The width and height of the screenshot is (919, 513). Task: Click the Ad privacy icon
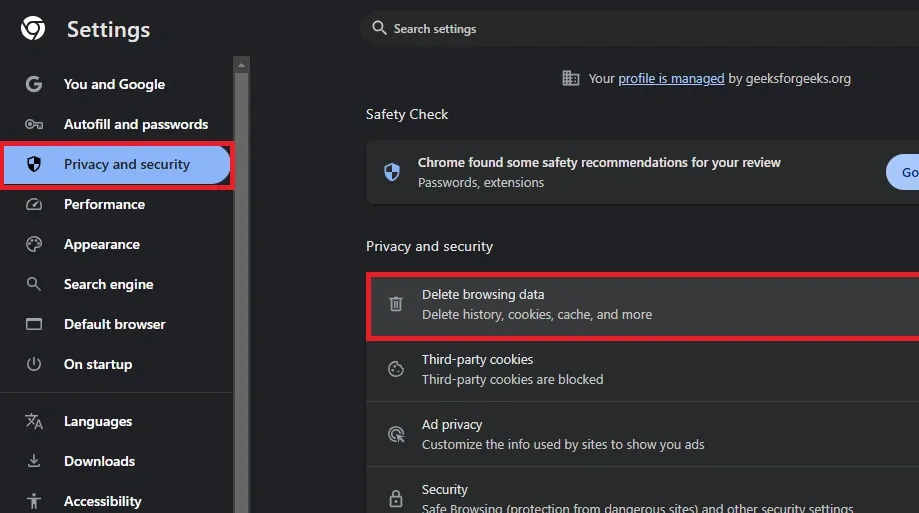tap(396, 434)
